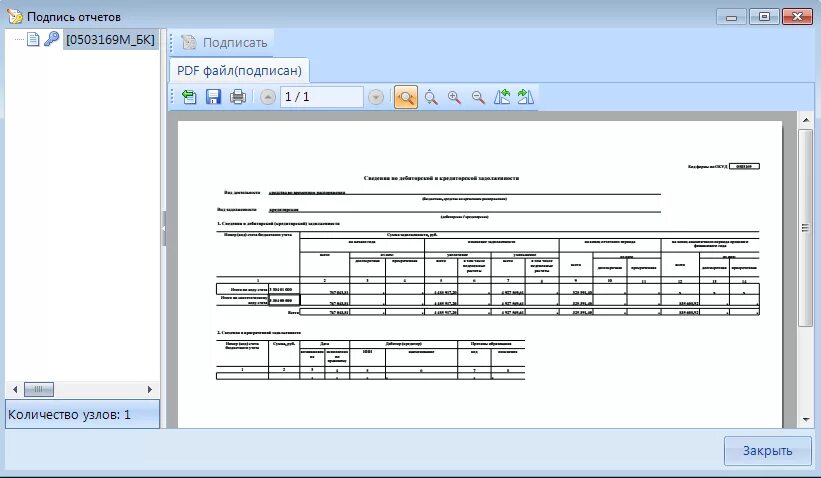Viewport: 821px width, 478px height.
Task: Select the [0503169M_БК] tree node
Action: coord(110,40)
